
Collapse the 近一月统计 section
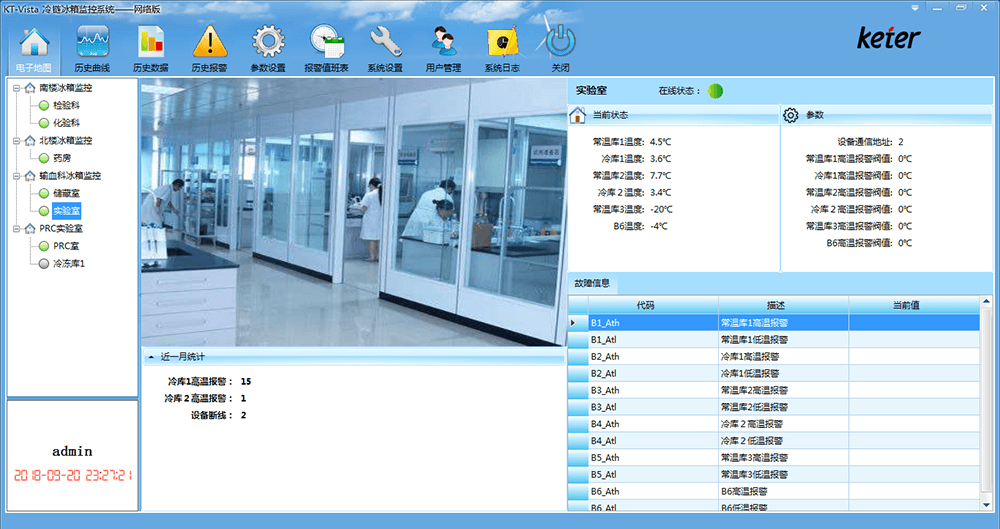[x=151, y=357]
